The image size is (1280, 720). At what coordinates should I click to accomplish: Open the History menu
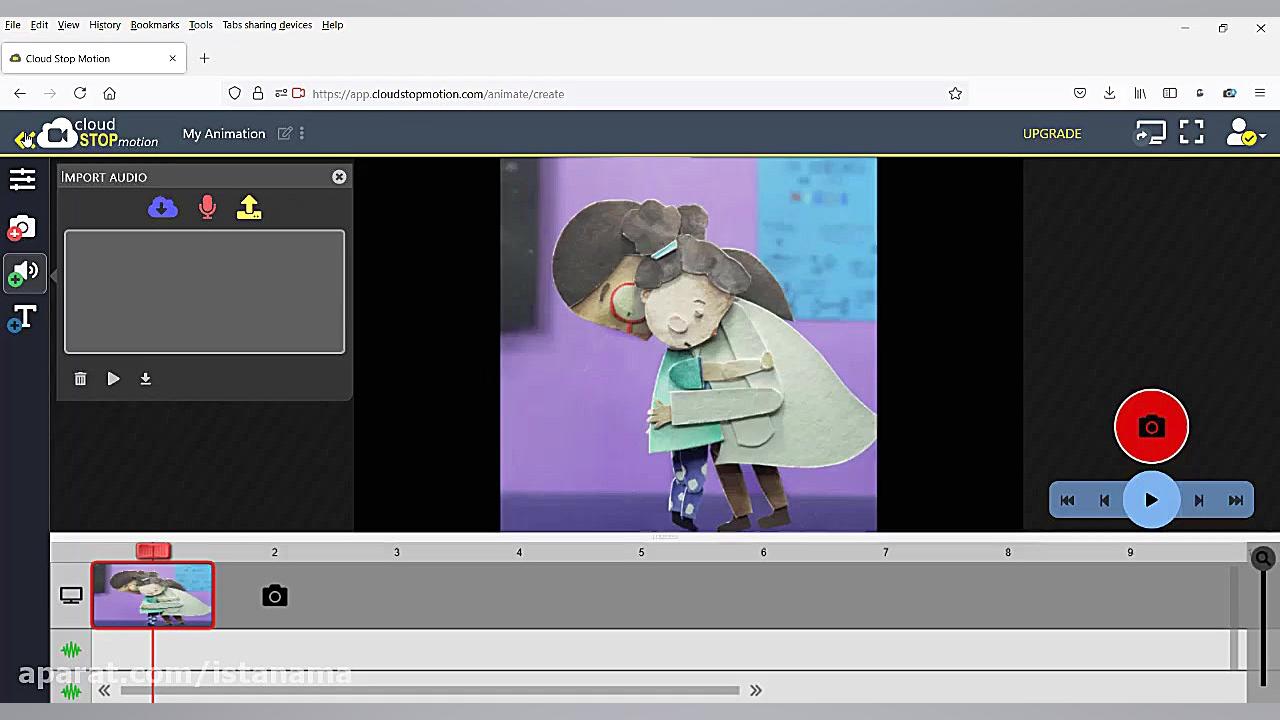tap(104, 25)
